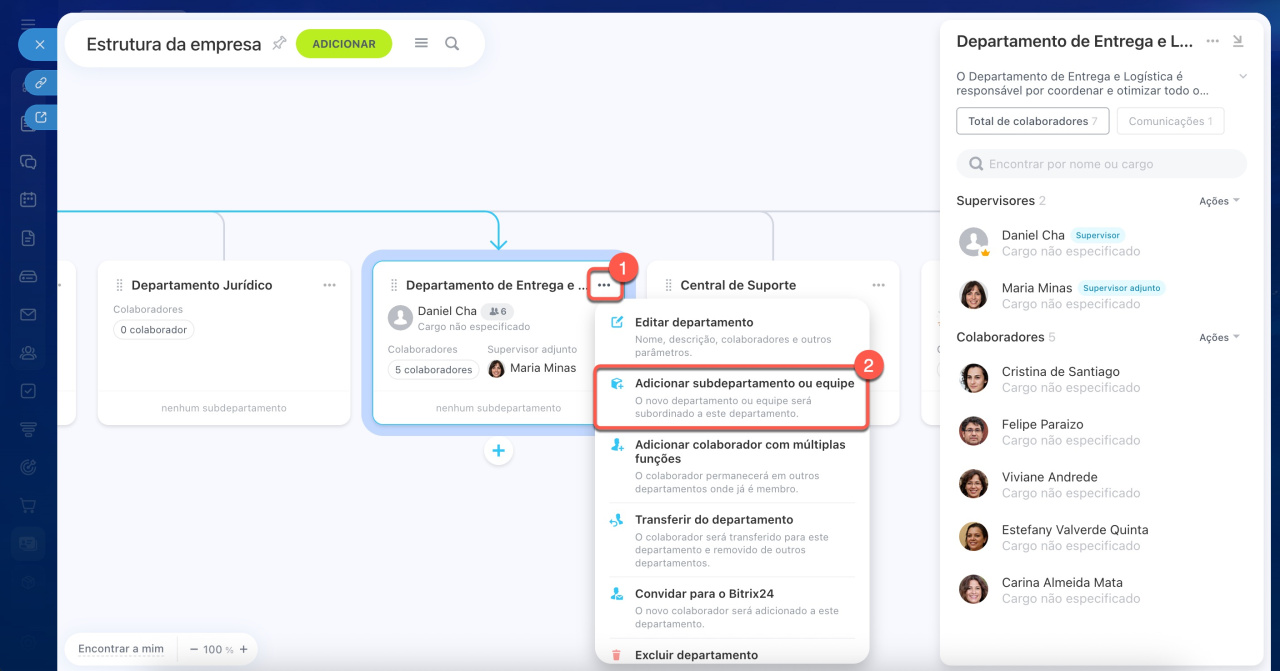
Task: Select Transferir do departamento menu option
Action: click(713, 520)
